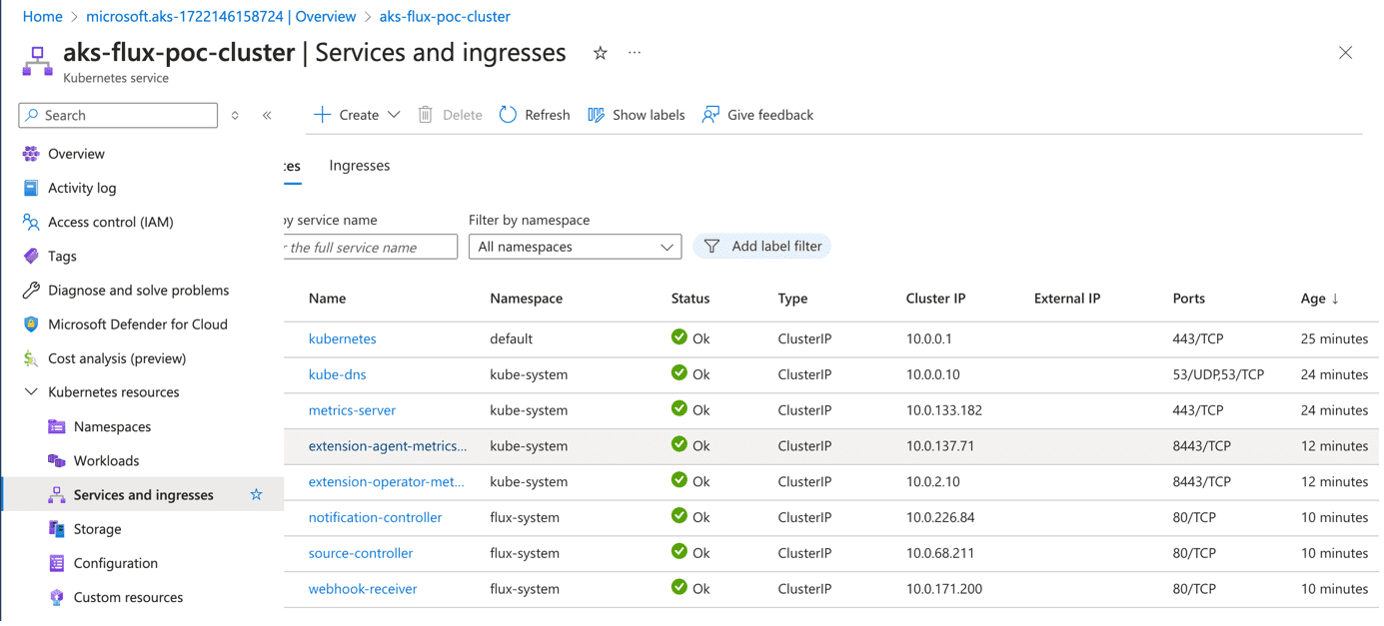The height and width of the screenshot is (626, 1384).
Task: Click the Kubernetes service cluster icon
Action: [x=38, y=60]
